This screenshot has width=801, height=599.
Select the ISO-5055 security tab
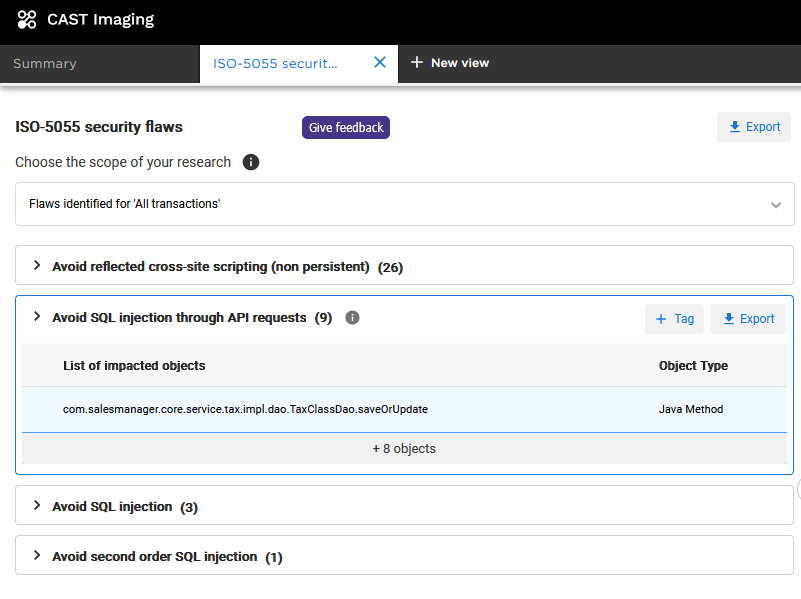pos(275,63)
